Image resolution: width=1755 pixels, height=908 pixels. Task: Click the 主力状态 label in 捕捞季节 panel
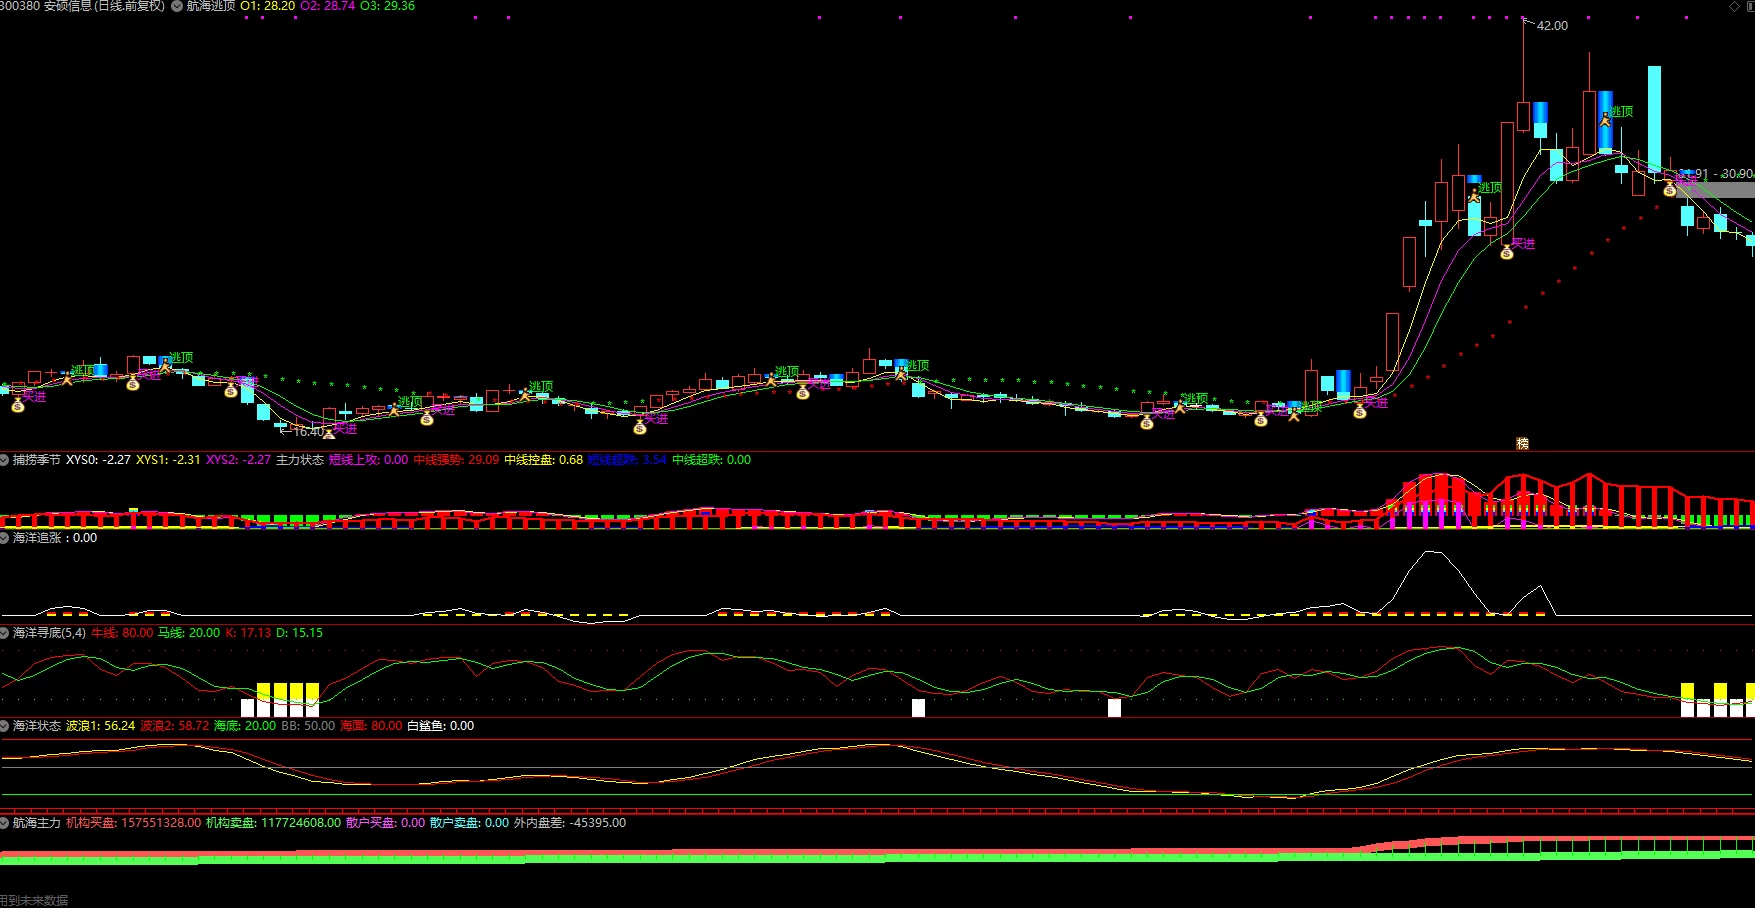[300, 460]
